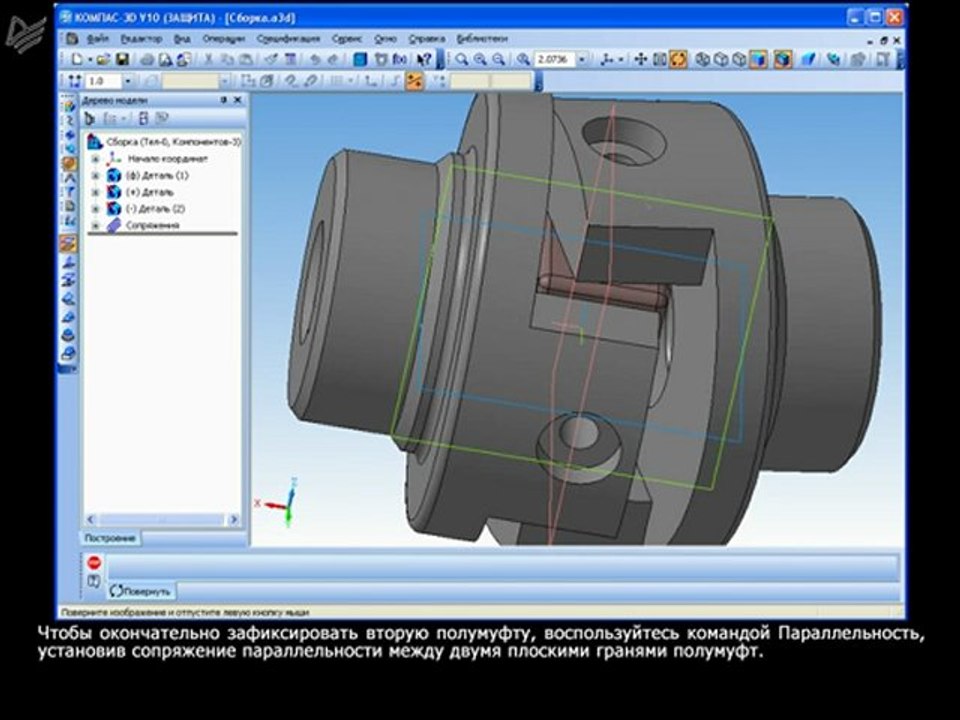Toggle the orange snap percent icon

[x=414, y=81]
